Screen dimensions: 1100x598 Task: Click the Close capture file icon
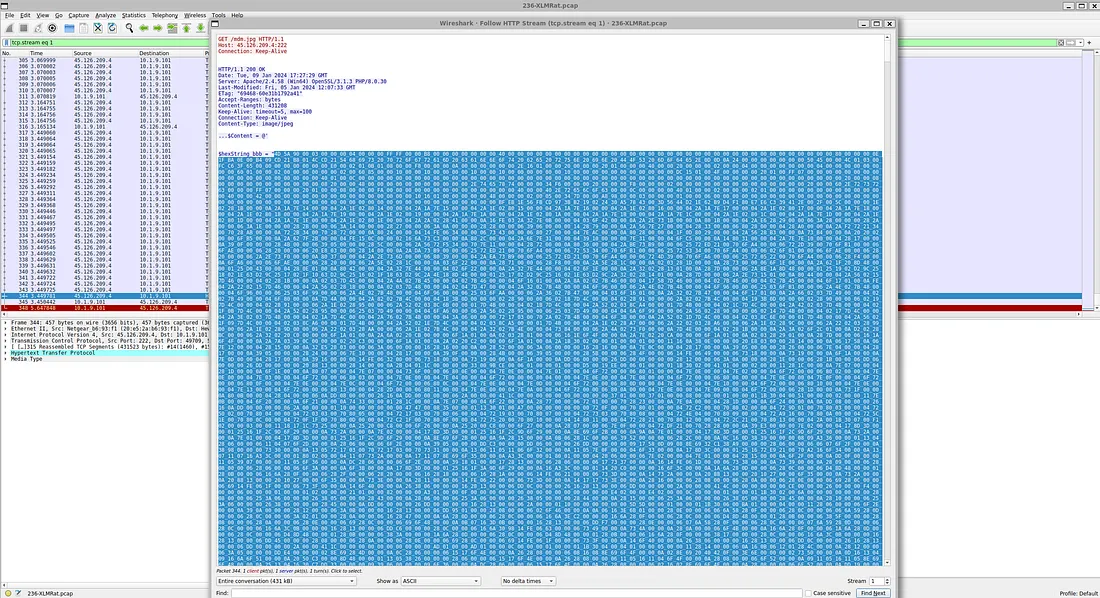98,28
